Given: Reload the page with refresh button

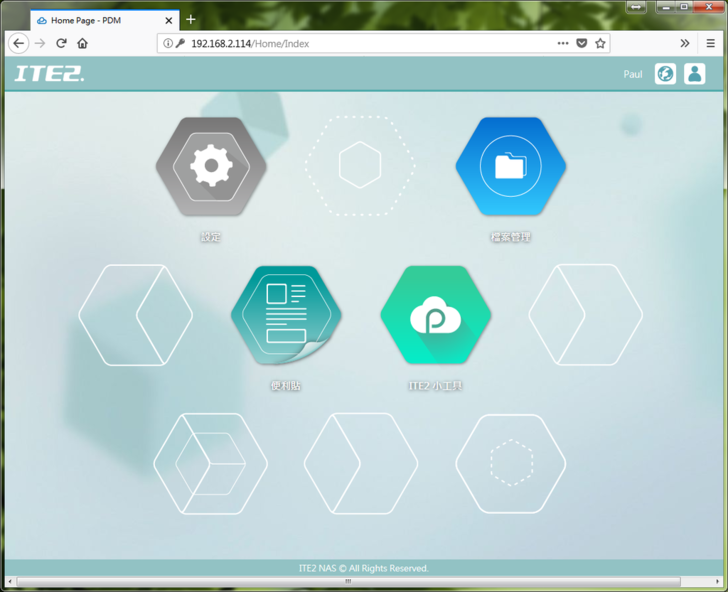Looking at the screenshot, I should click(61, 43).
